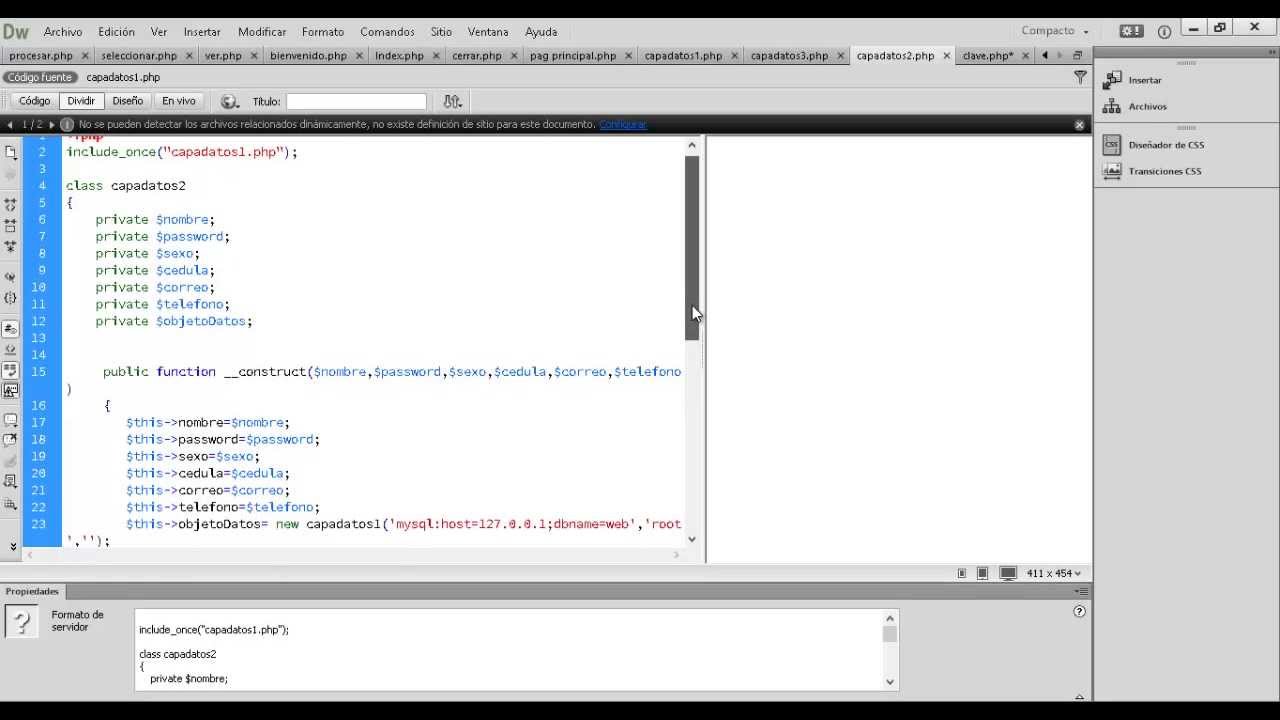Open the Comandos menu
The width and height of the screenshot is (1280, 720).
387,32
